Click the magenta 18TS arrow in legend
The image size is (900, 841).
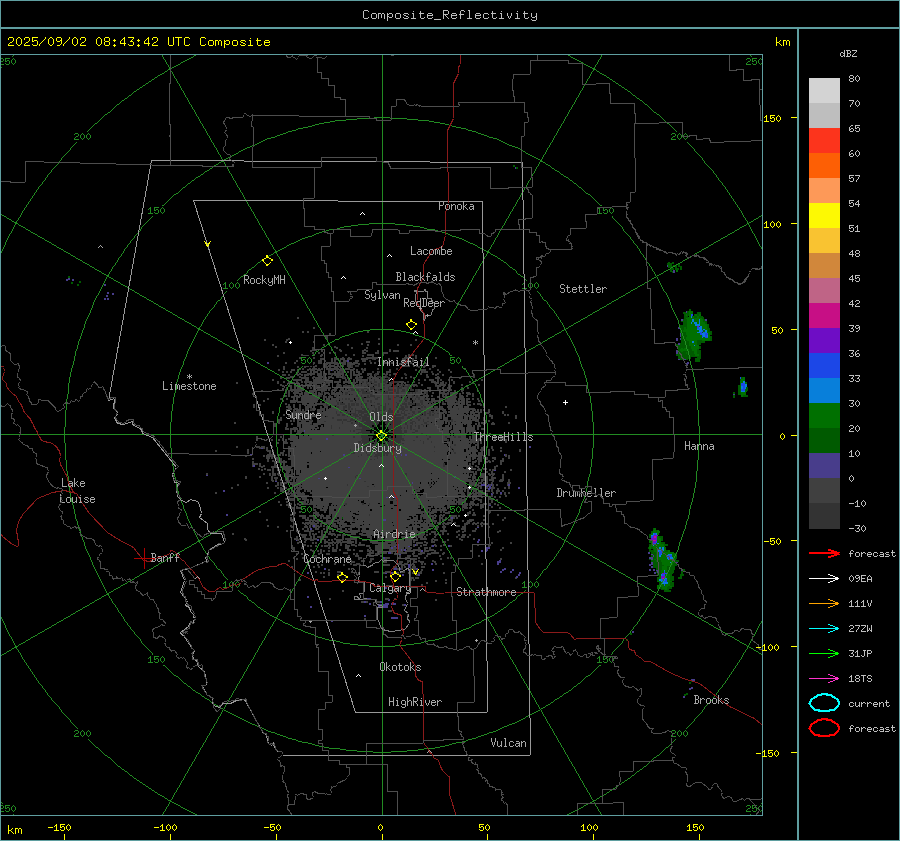pyautogui.click(x=824, y=679)
